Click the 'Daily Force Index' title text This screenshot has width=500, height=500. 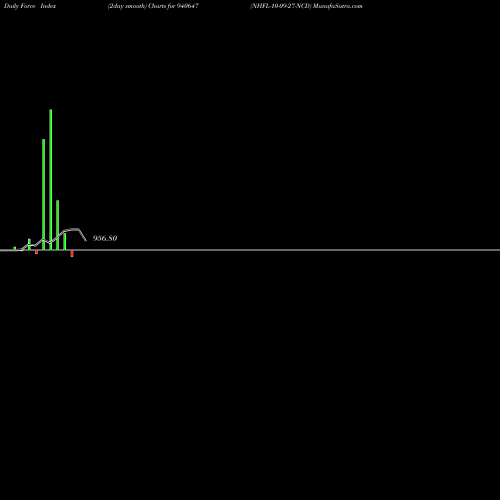30,6
